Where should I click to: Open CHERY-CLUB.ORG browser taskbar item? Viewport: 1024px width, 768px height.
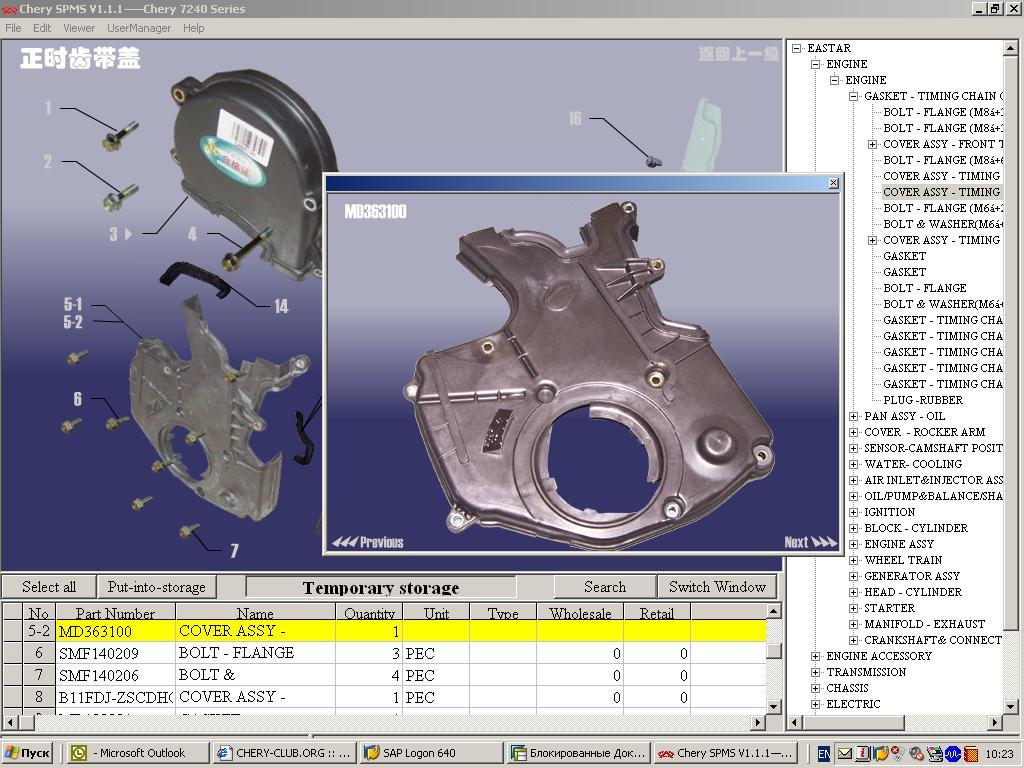click(x=284, y=753)
